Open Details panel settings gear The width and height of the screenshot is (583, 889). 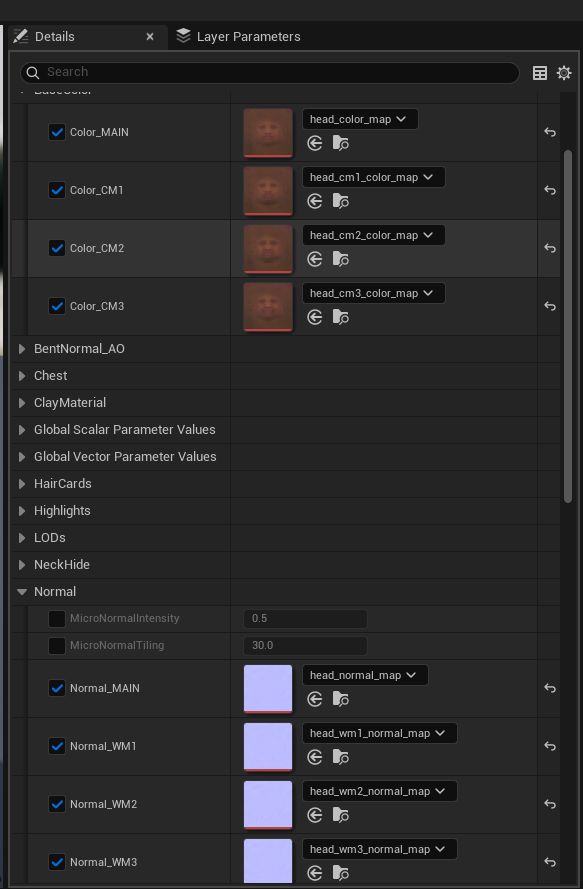pyautogui.click(x=564, y=73)
